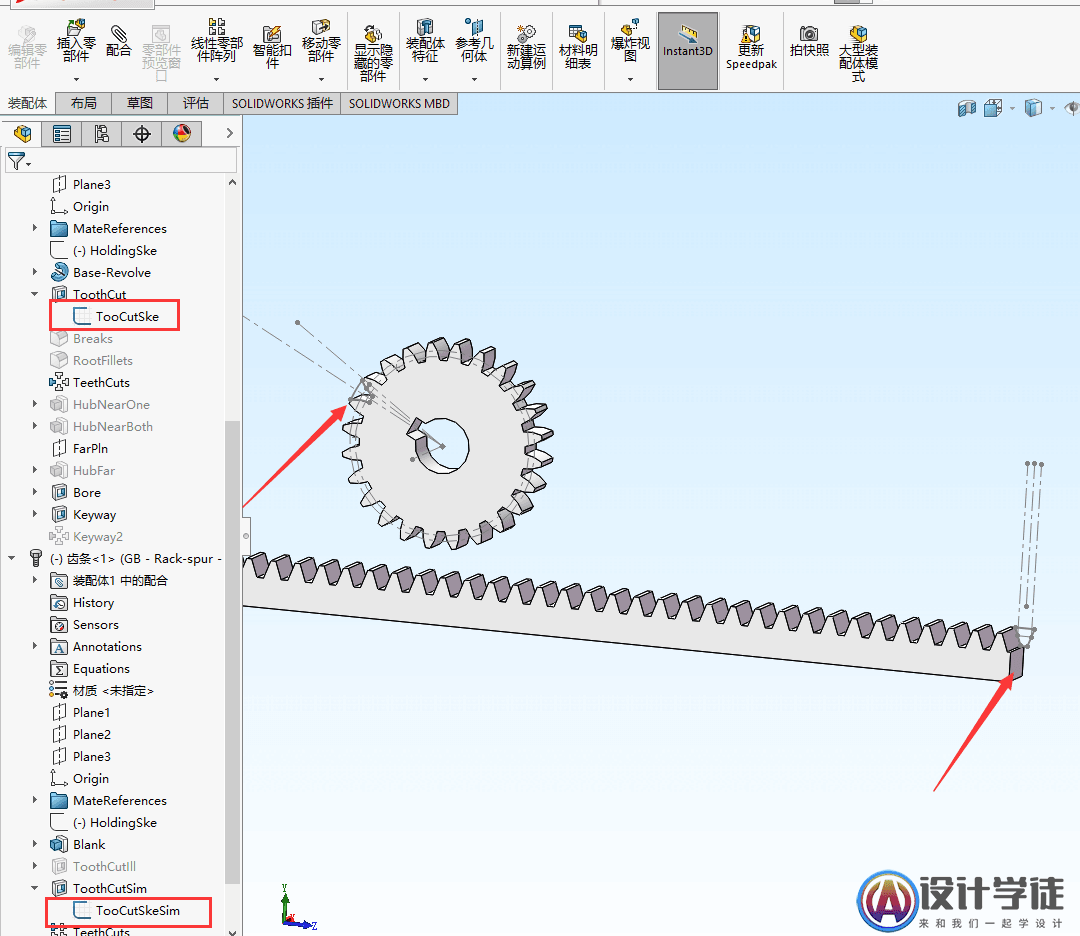1080x936 pixels.
Task: Toggle the Instant3D button
Action: tap(687, 51)
